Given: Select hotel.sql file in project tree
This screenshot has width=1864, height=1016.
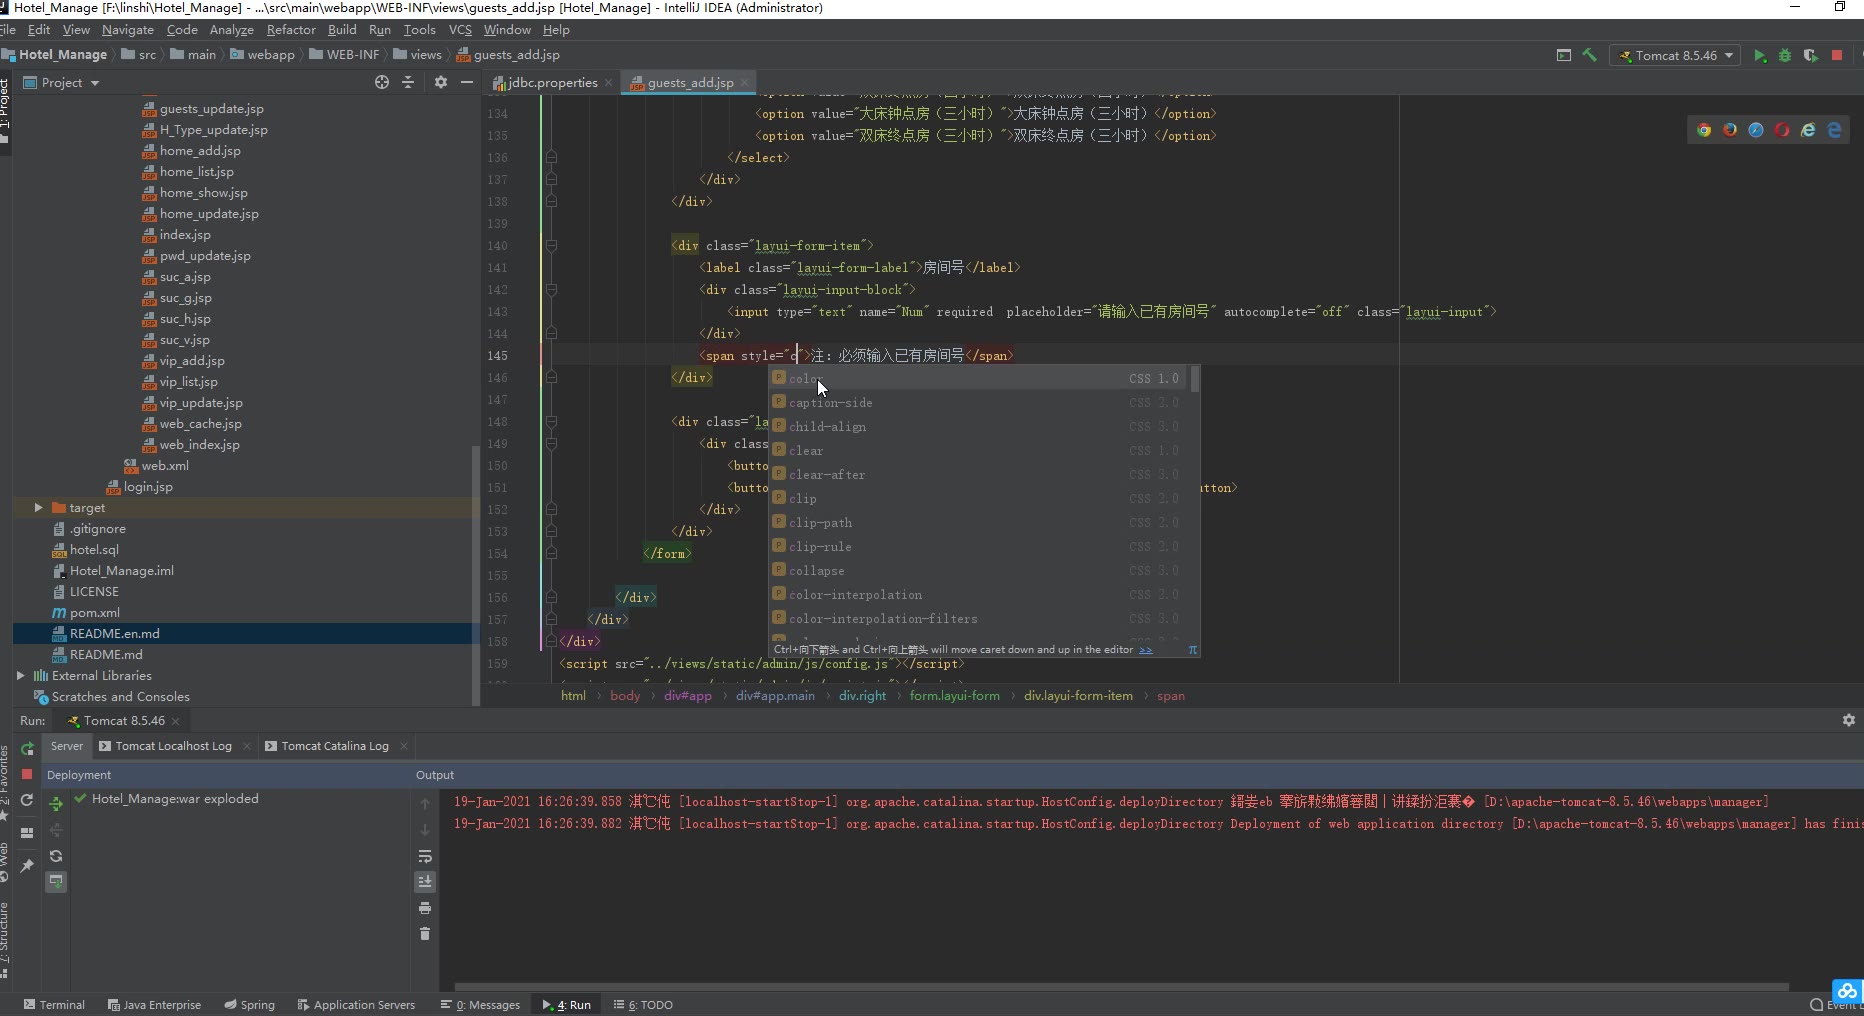Looking at the screenshot, I should (94, 550).
